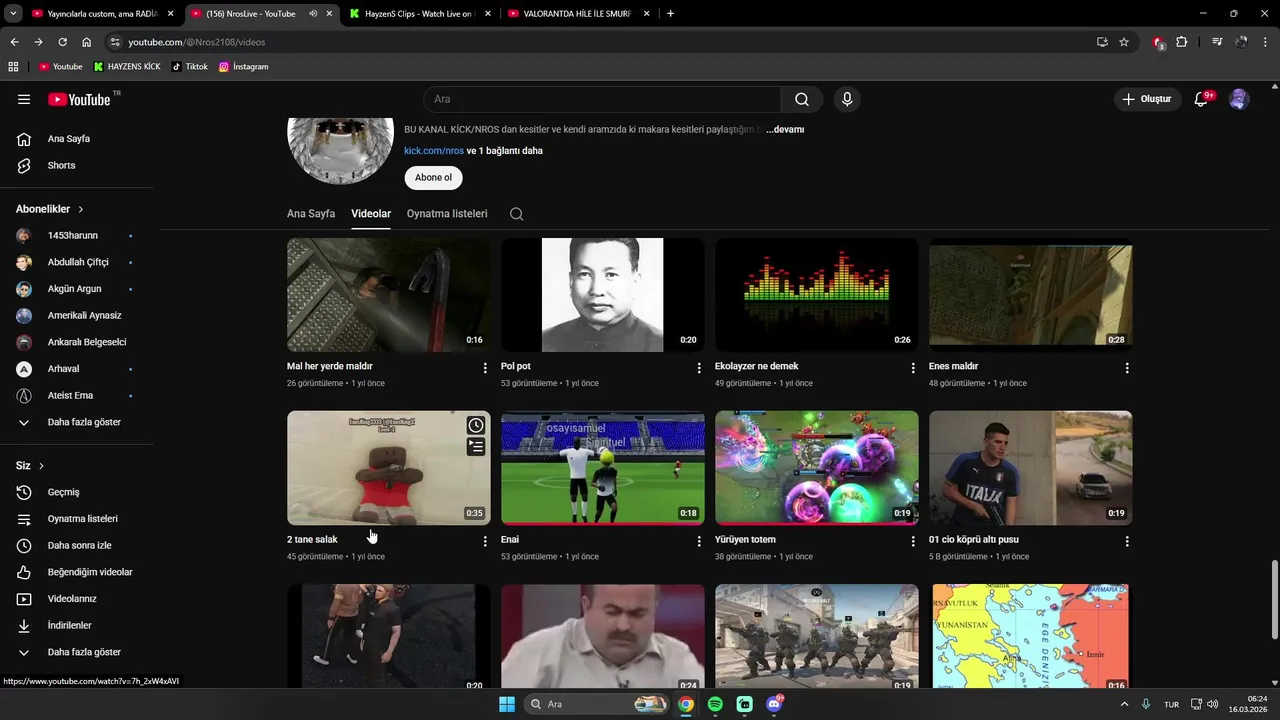Open the tab search dropdown arrow
1280x720 pixels.
(13, 14)
